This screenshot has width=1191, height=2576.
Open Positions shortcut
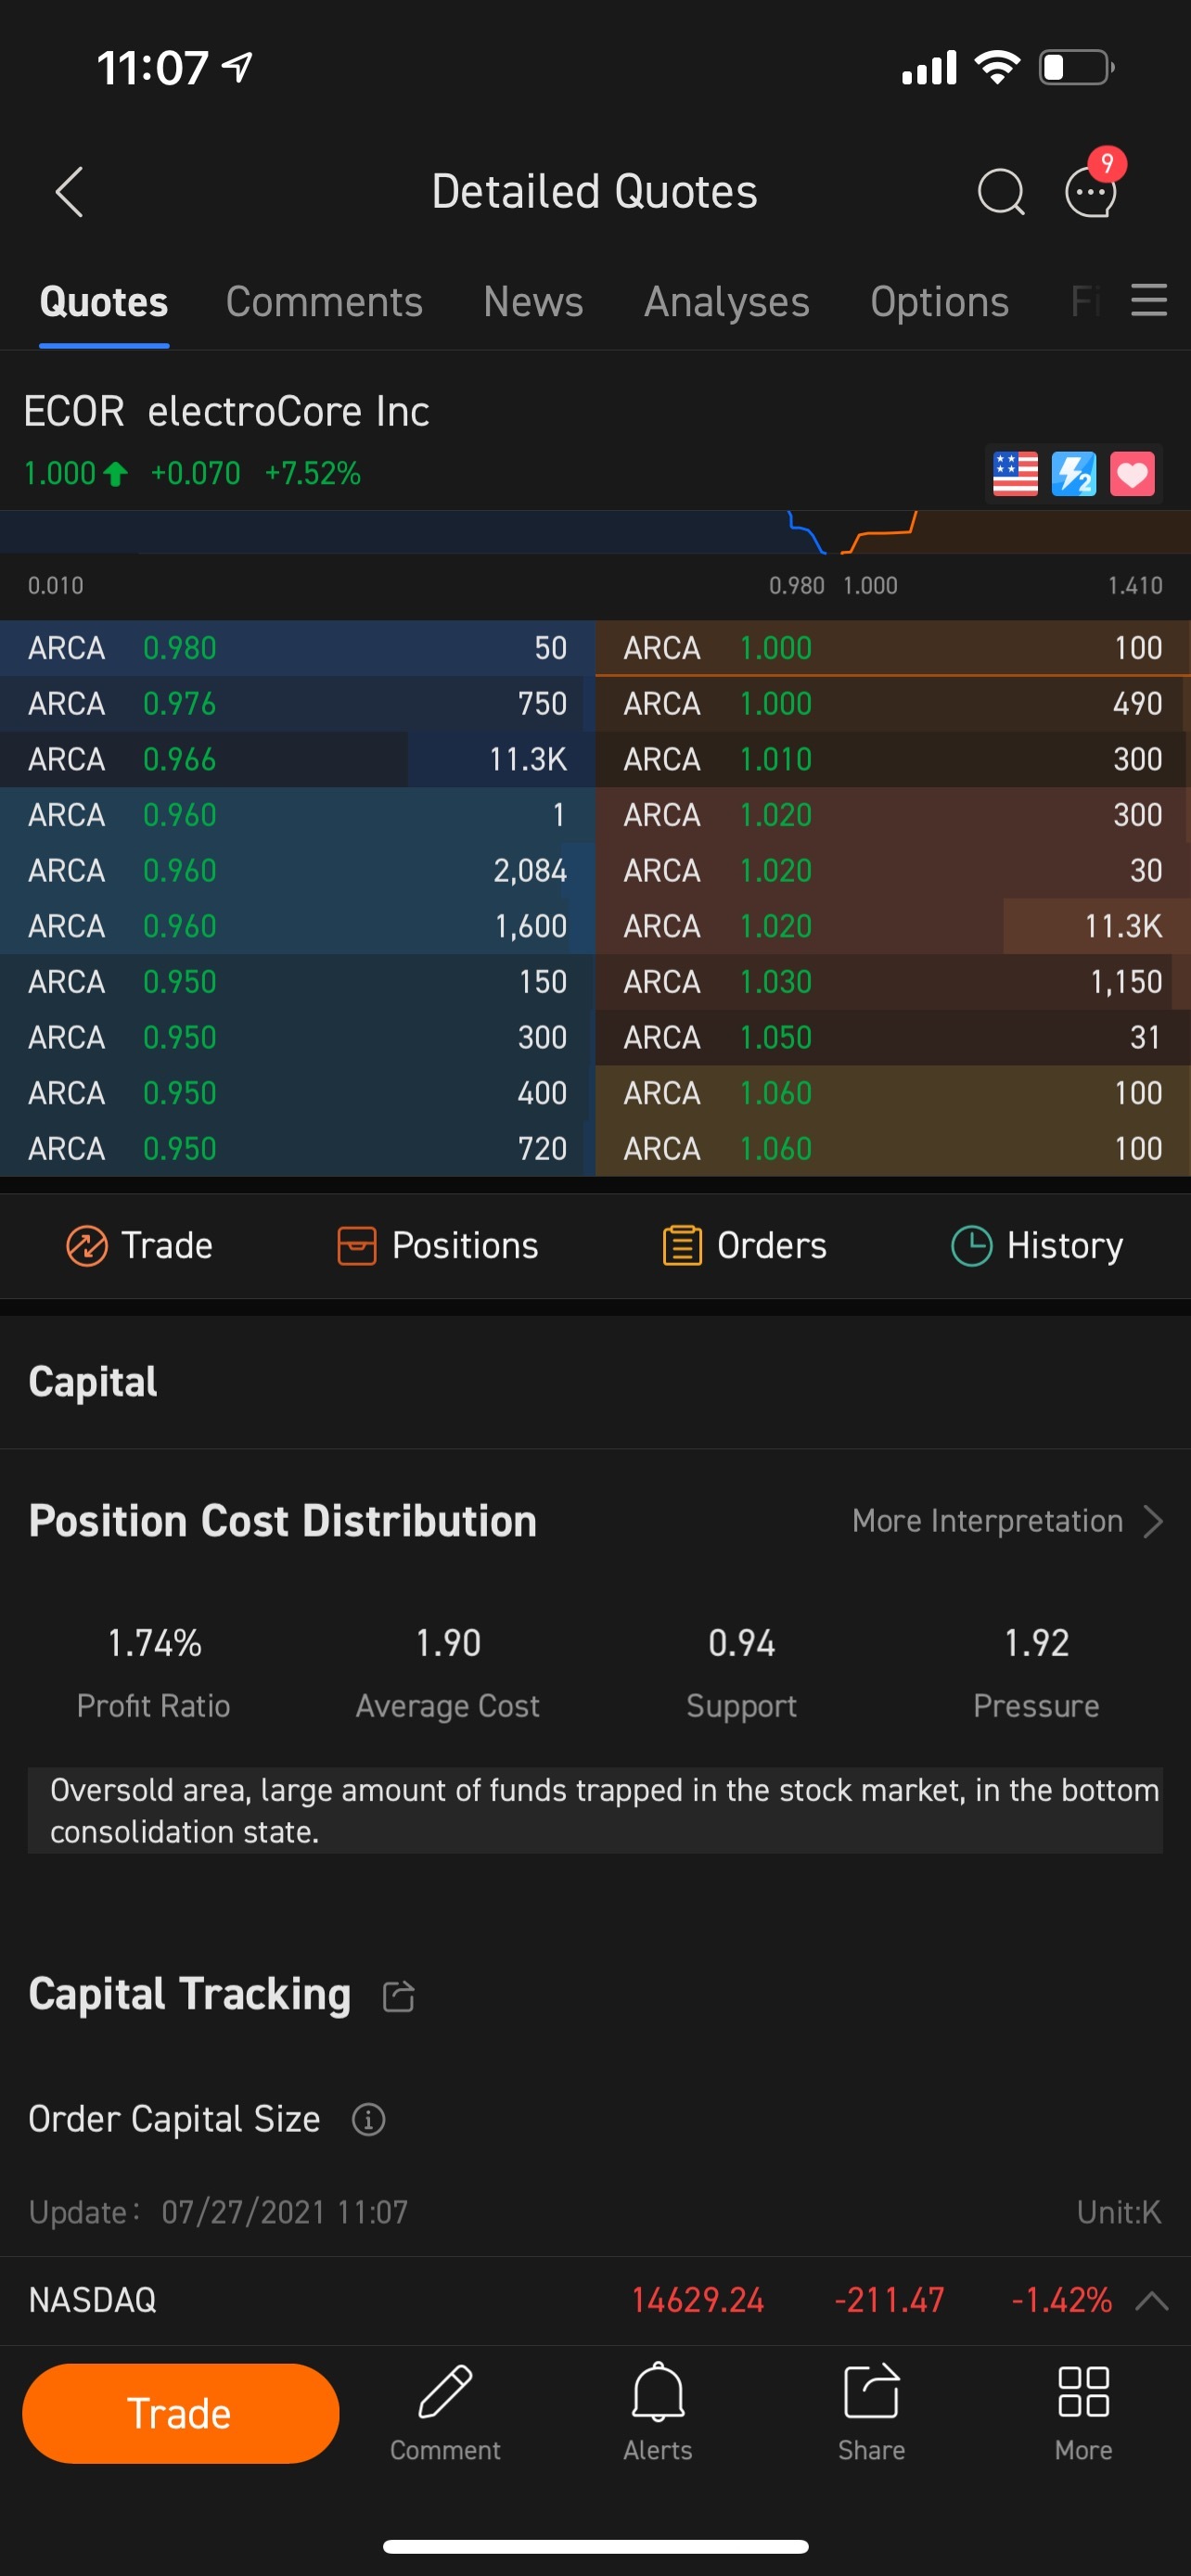click(437, 1246)
